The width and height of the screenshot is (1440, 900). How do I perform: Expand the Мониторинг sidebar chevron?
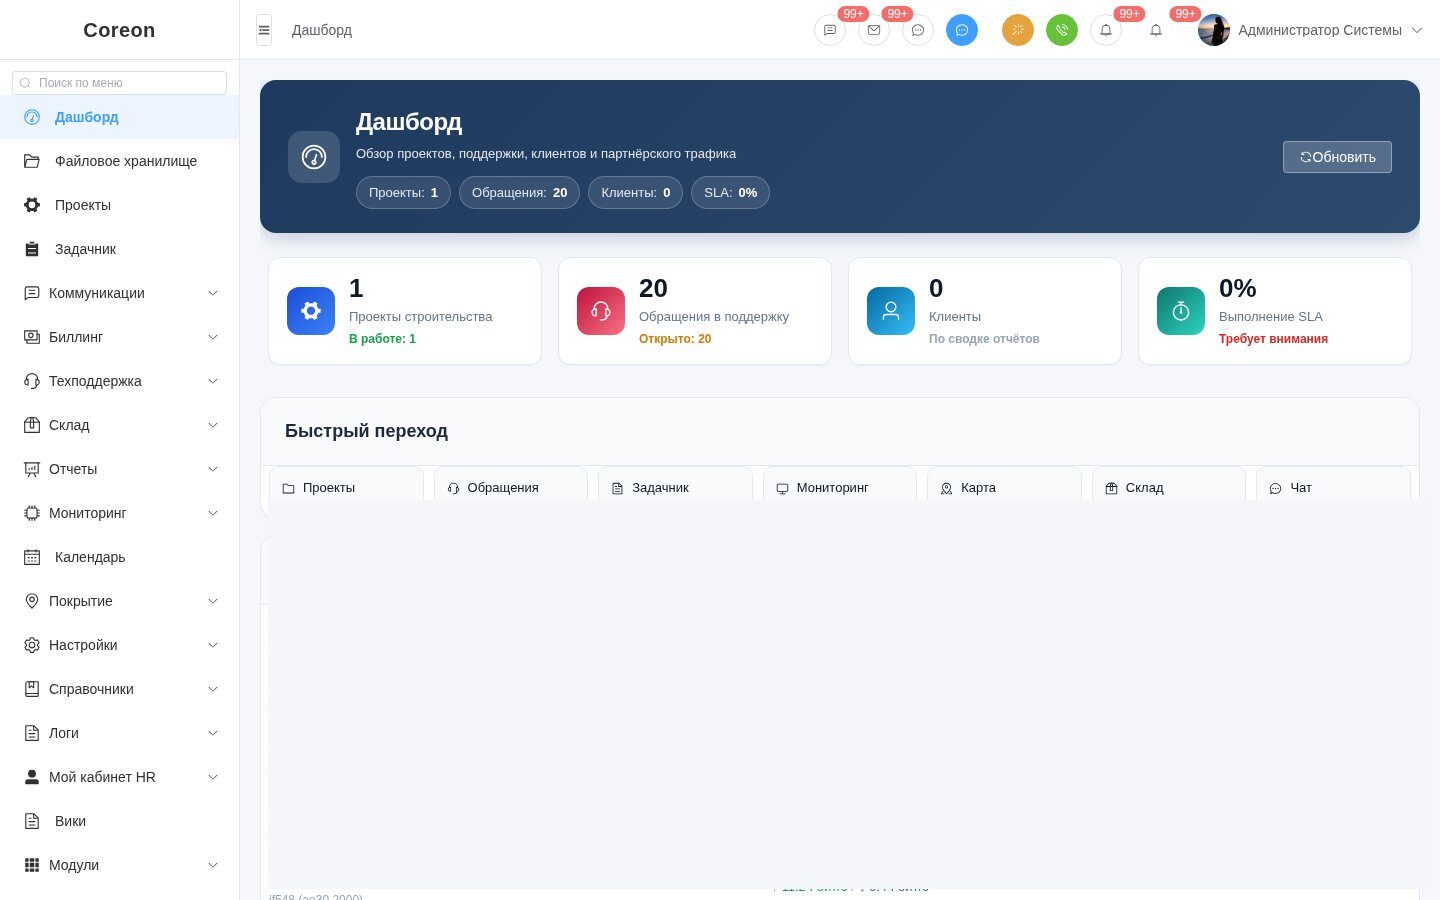(x=213, y=513)
